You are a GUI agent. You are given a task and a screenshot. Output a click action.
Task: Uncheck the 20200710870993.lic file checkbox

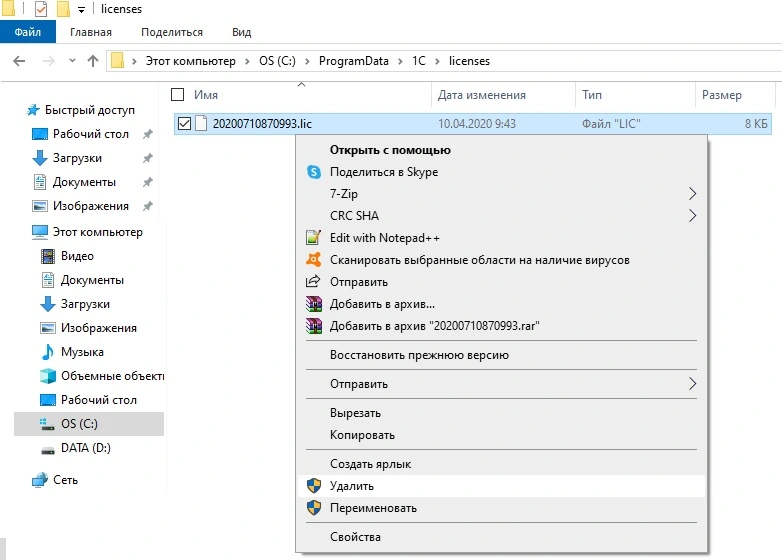[183, 124]
